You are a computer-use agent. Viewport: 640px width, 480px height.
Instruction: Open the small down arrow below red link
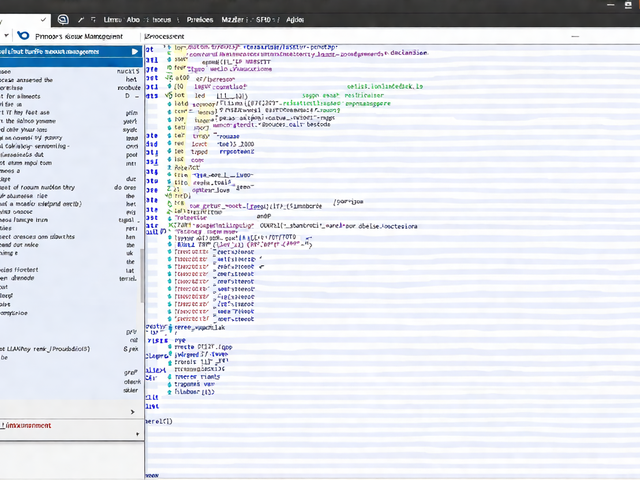138,434
